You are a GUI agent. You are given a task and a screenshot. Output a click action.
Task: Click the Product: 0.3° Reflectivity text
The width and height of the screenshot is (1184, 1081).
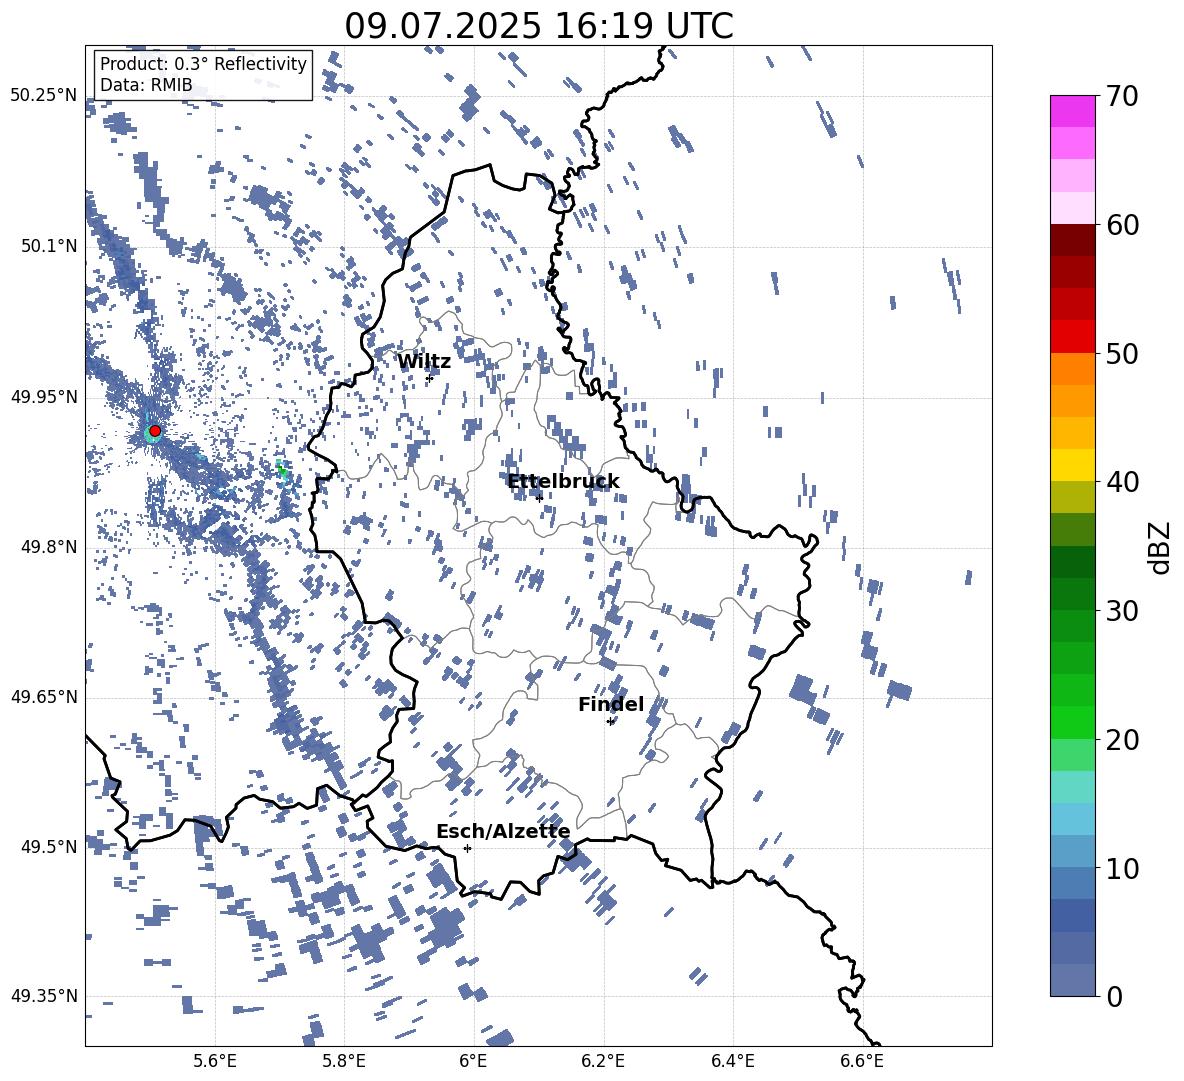click(204, 64)
